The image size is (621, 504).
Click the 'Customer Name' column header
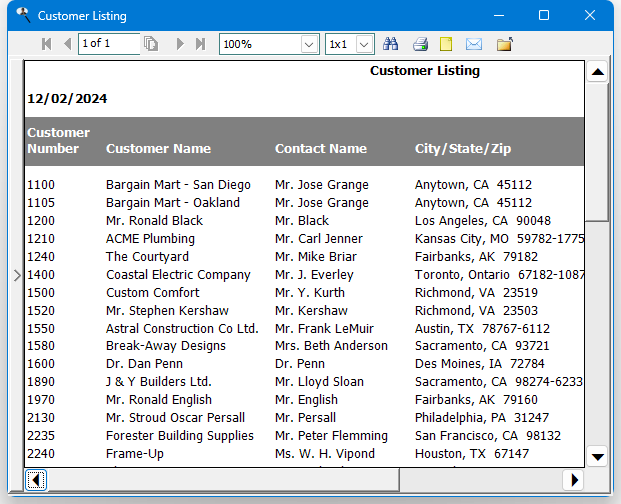158,148
